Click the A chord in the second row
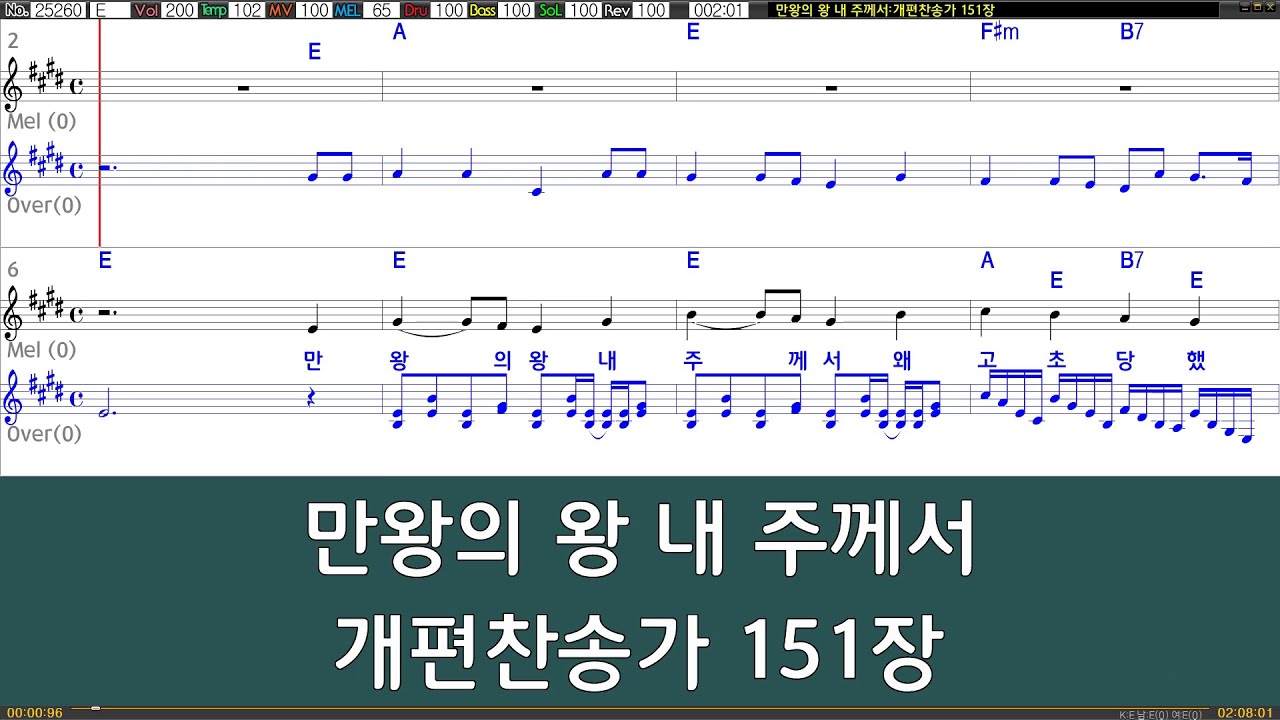This screenshot has height=720, width=1280. coord(988,261)
